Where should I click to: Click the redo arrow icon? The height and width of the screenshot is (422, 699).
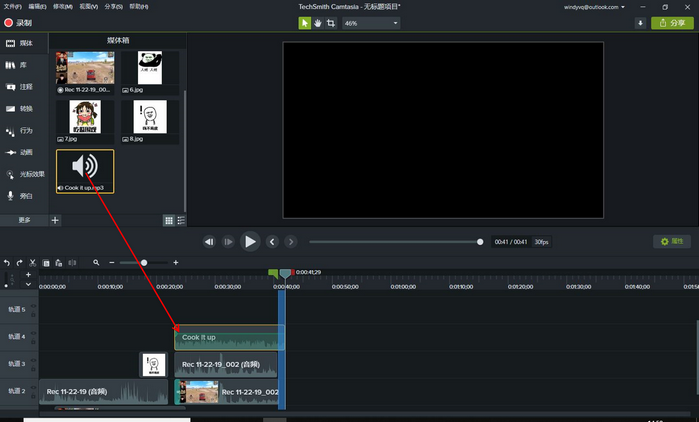pos(19,262)
